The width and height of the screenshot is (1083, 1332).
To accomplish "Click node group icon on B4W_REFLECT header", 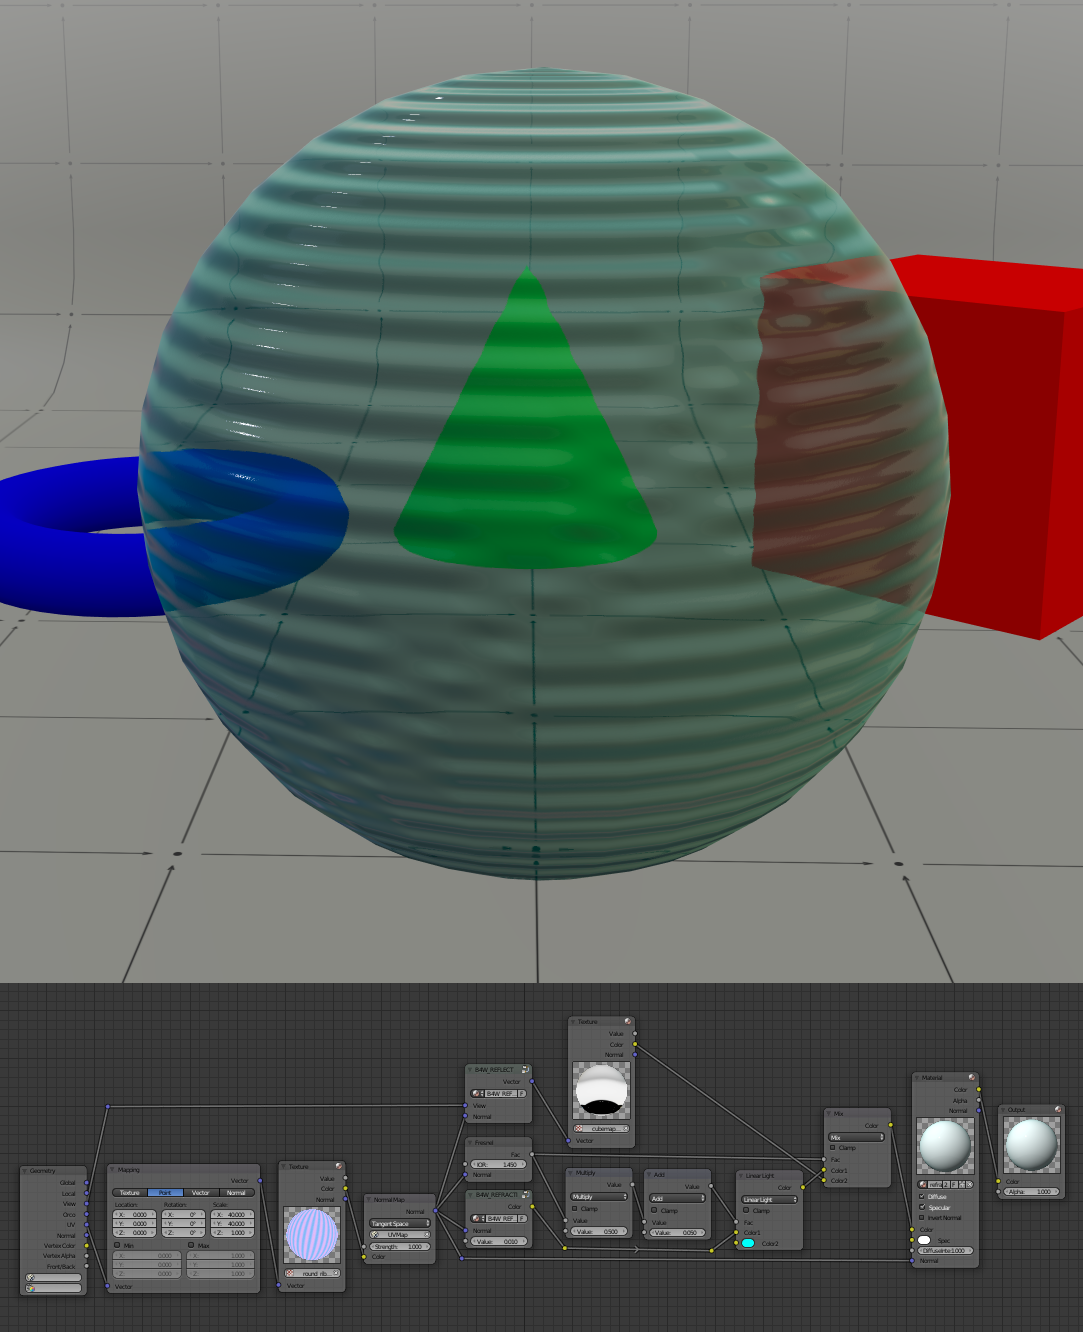I will point(525,1070).
